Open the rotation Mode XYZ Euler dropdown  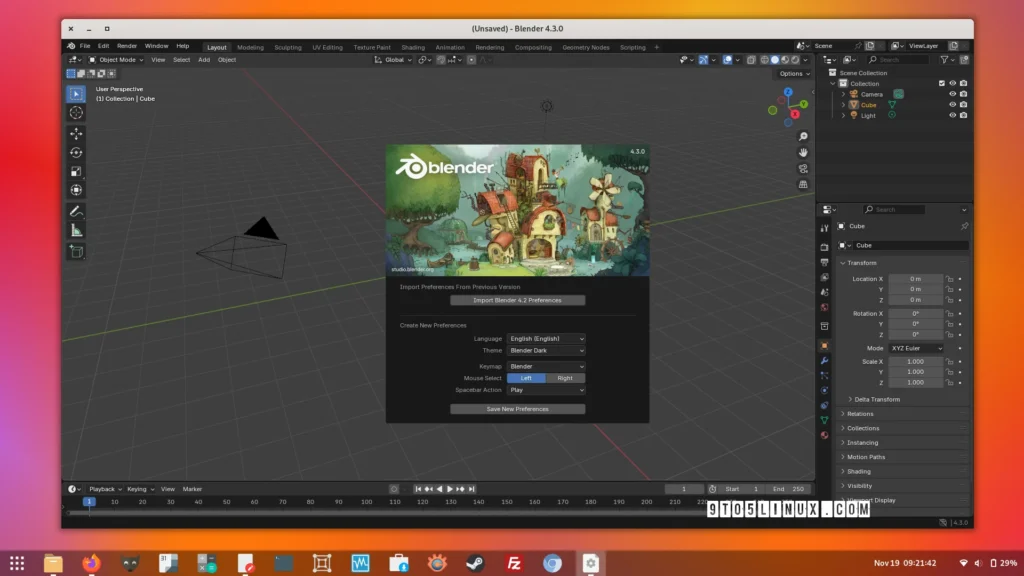point(916,348)
